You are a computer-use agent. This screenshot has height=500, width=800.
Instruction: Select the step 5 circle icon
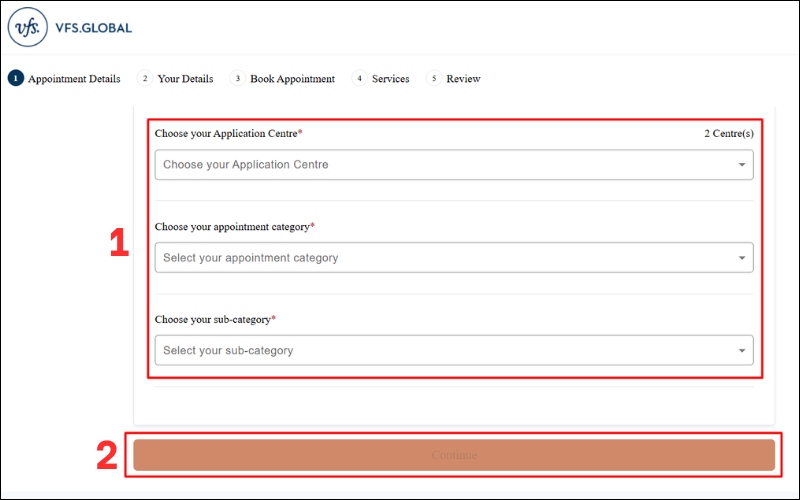(x=434, y=78)
